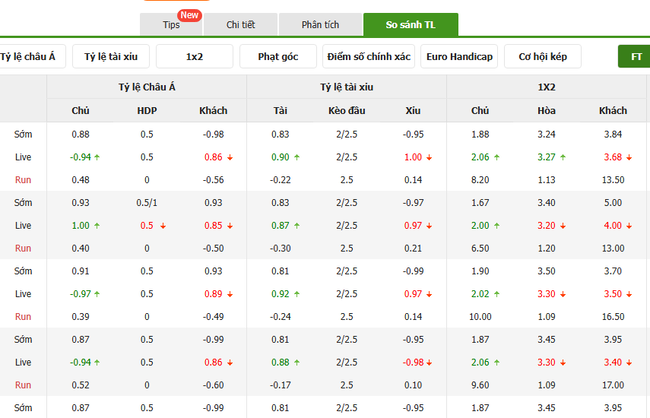Select the Tỷ lệ tài xỉu filter
This screenshot has width=650, height=418.
click(x=110, y=57)
